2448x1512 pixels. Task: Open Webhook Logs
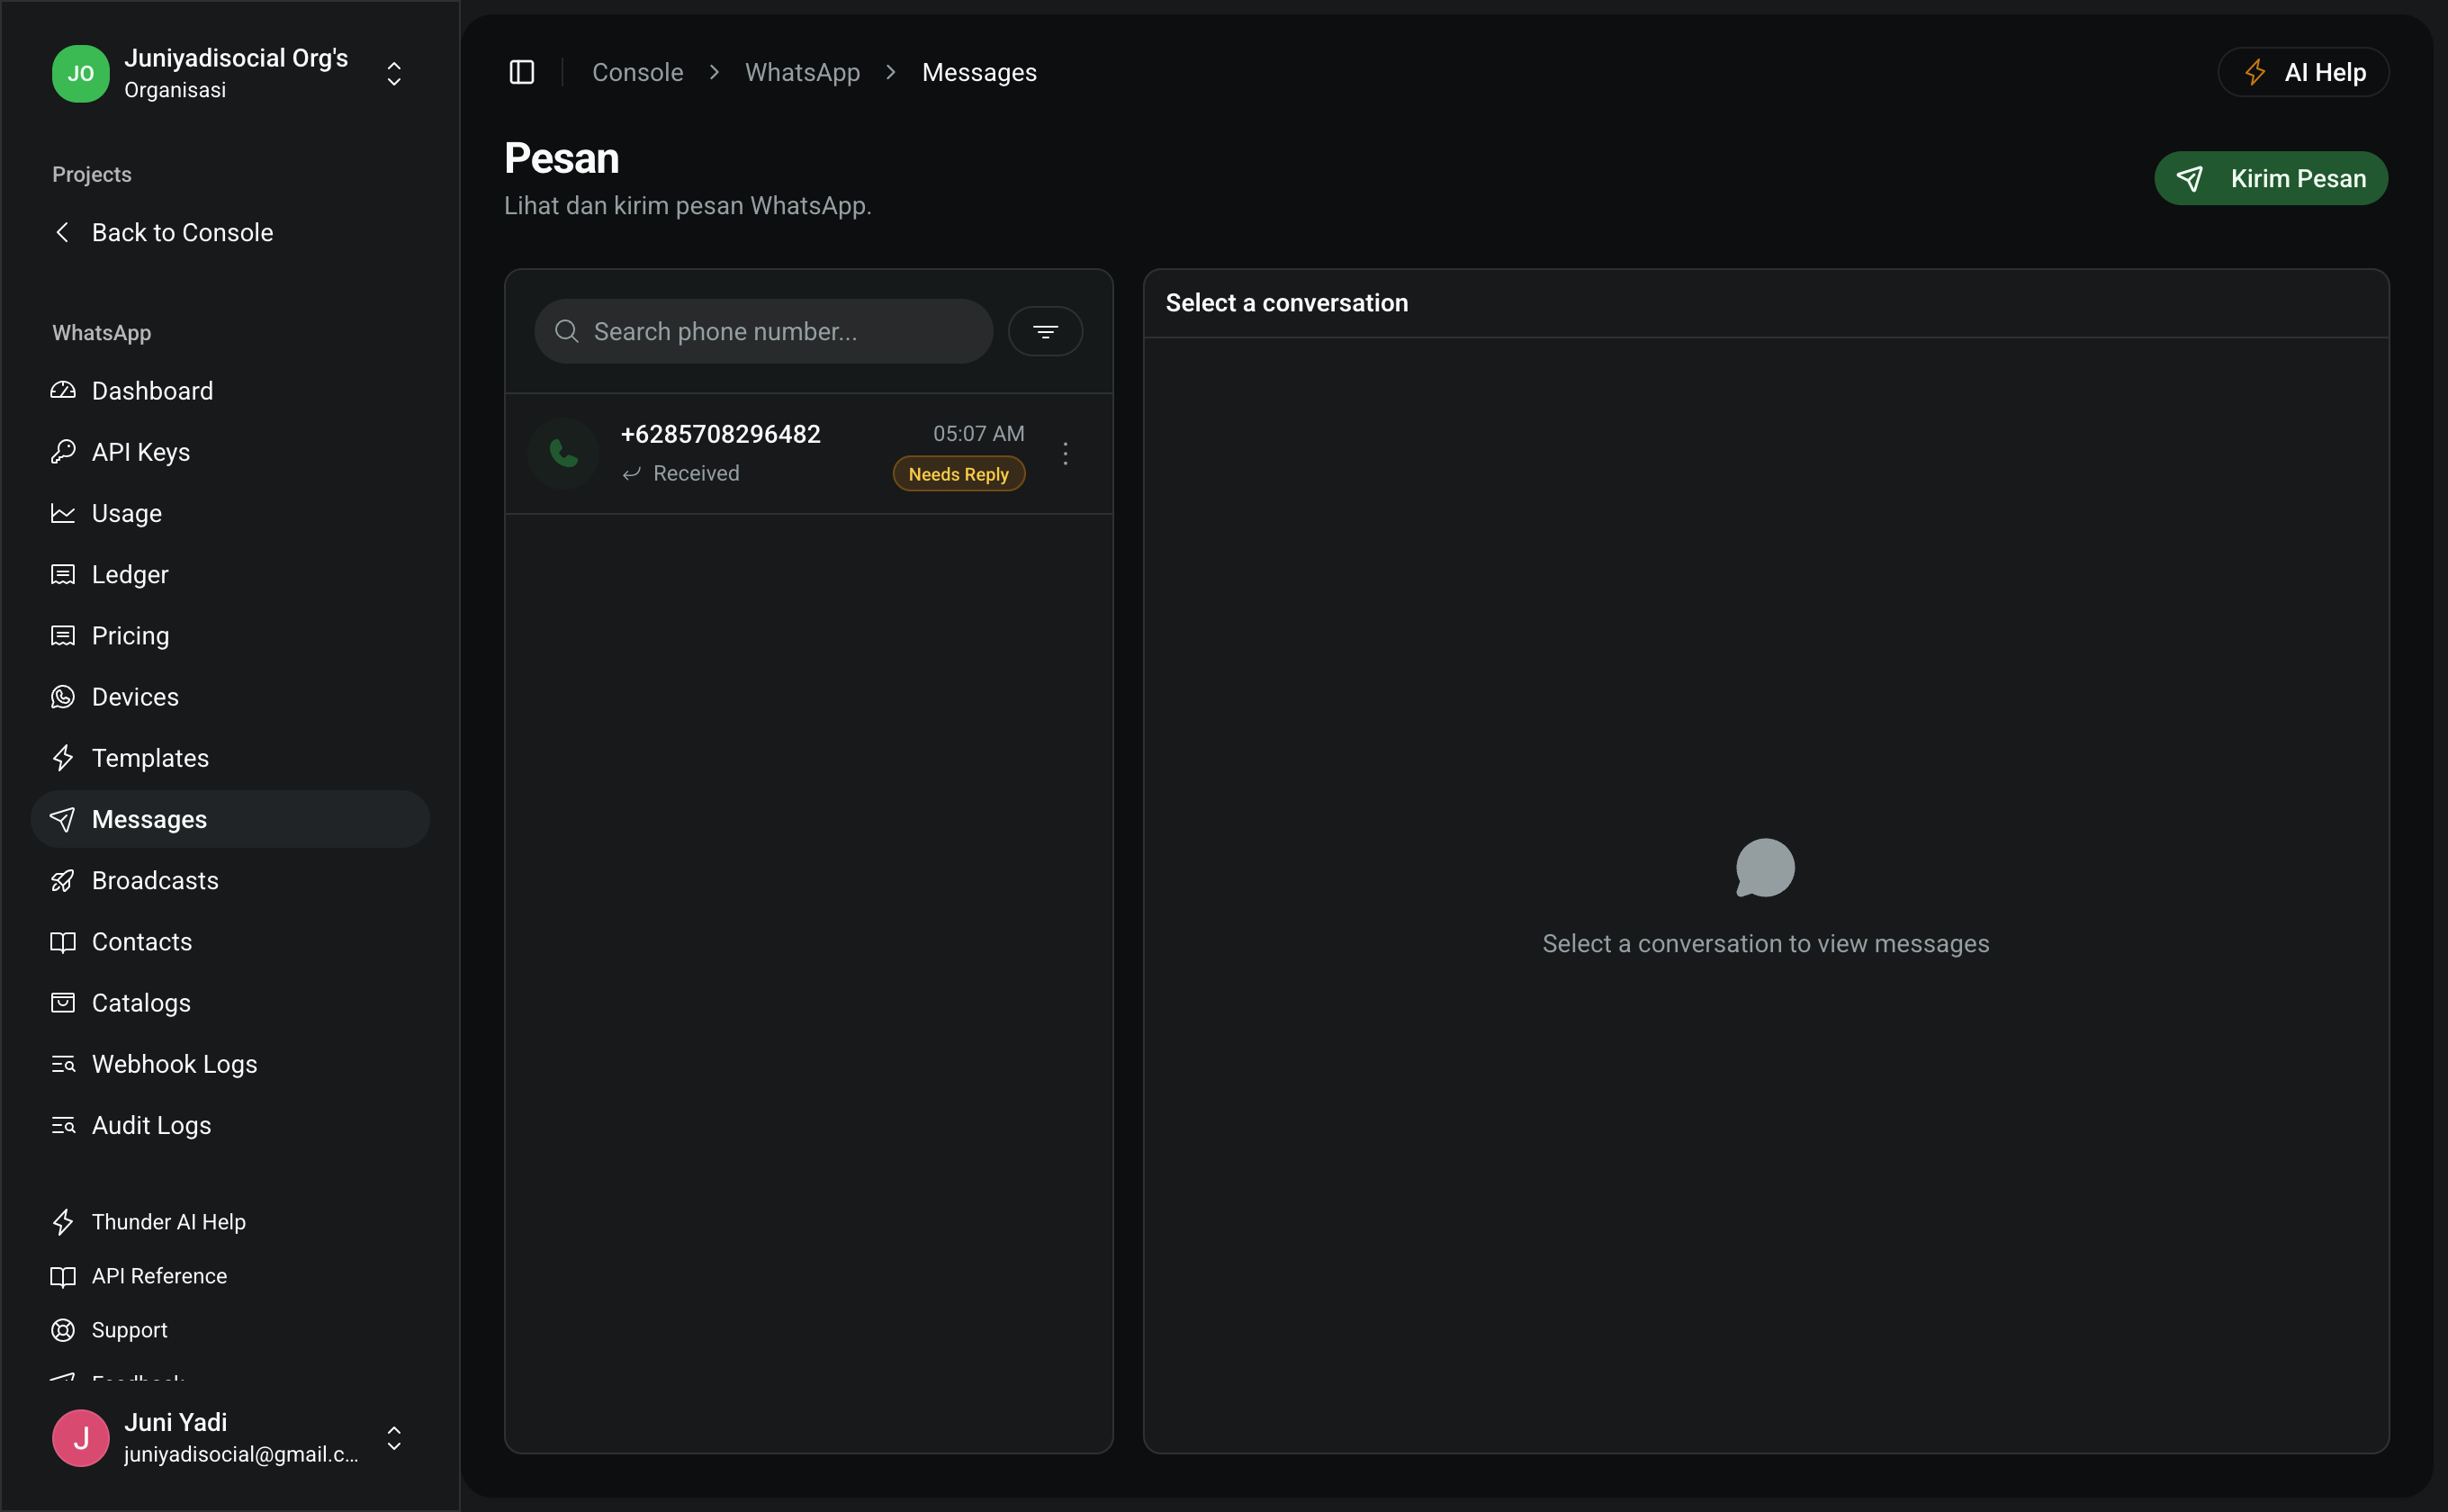(x=230, y=1064)
